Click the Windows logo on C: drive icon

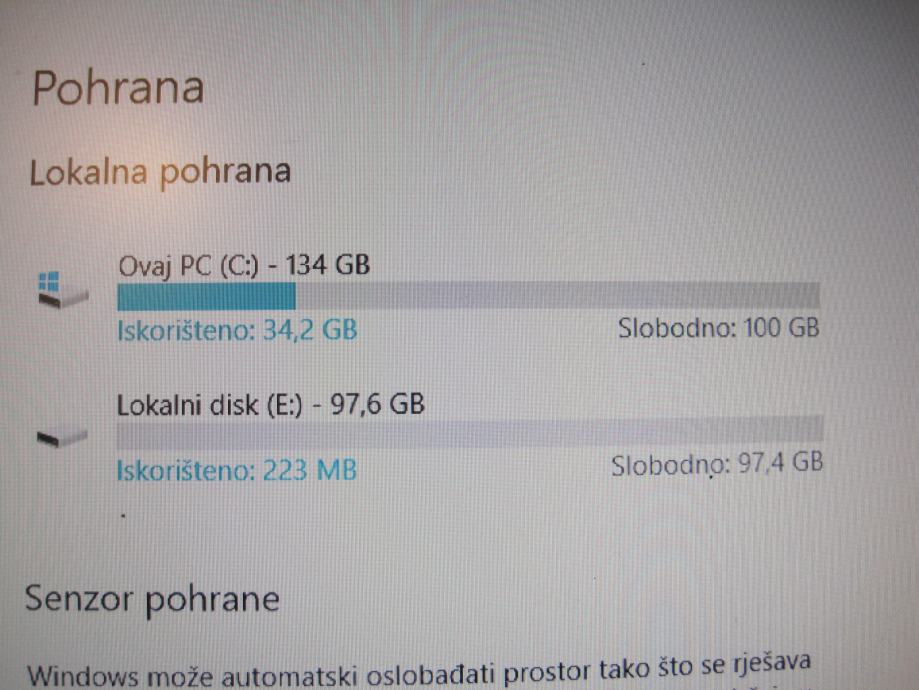[x=49, y=282]
